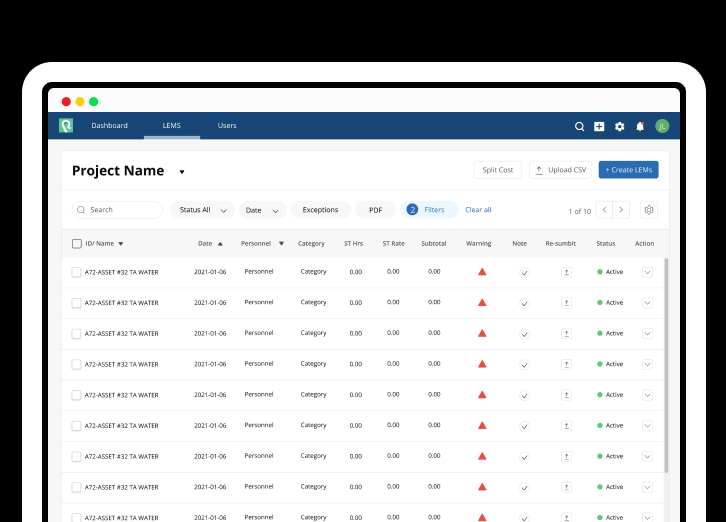Click the re-submit upload icon in fourth row
Image resolution: width=726 pixels, height=522 pixels.
pyautogui.click(x=566, y=365)
